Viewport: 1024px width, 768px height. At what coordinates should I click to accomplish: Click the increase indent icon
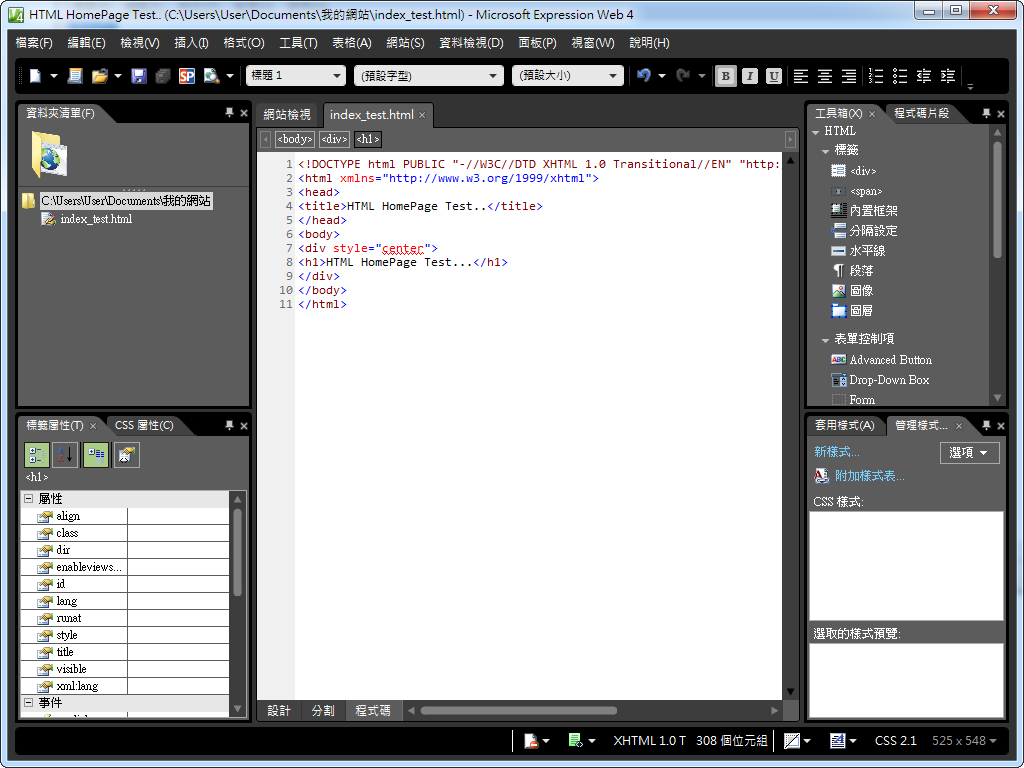(x=948, y=76)
